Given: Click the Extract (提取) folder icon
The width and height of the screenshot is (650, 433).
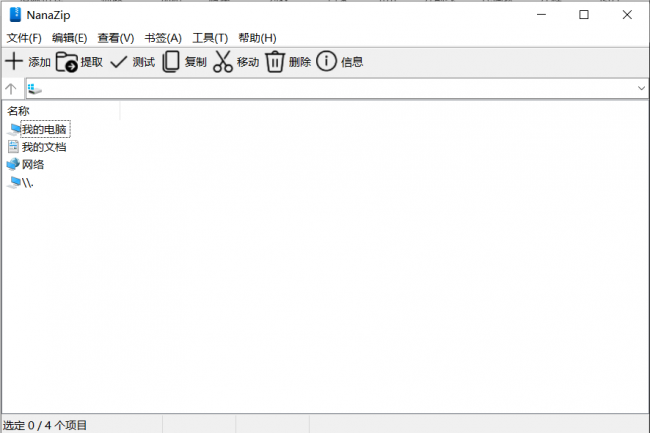Looking at the screenshot, I should [x=67, y=62].
